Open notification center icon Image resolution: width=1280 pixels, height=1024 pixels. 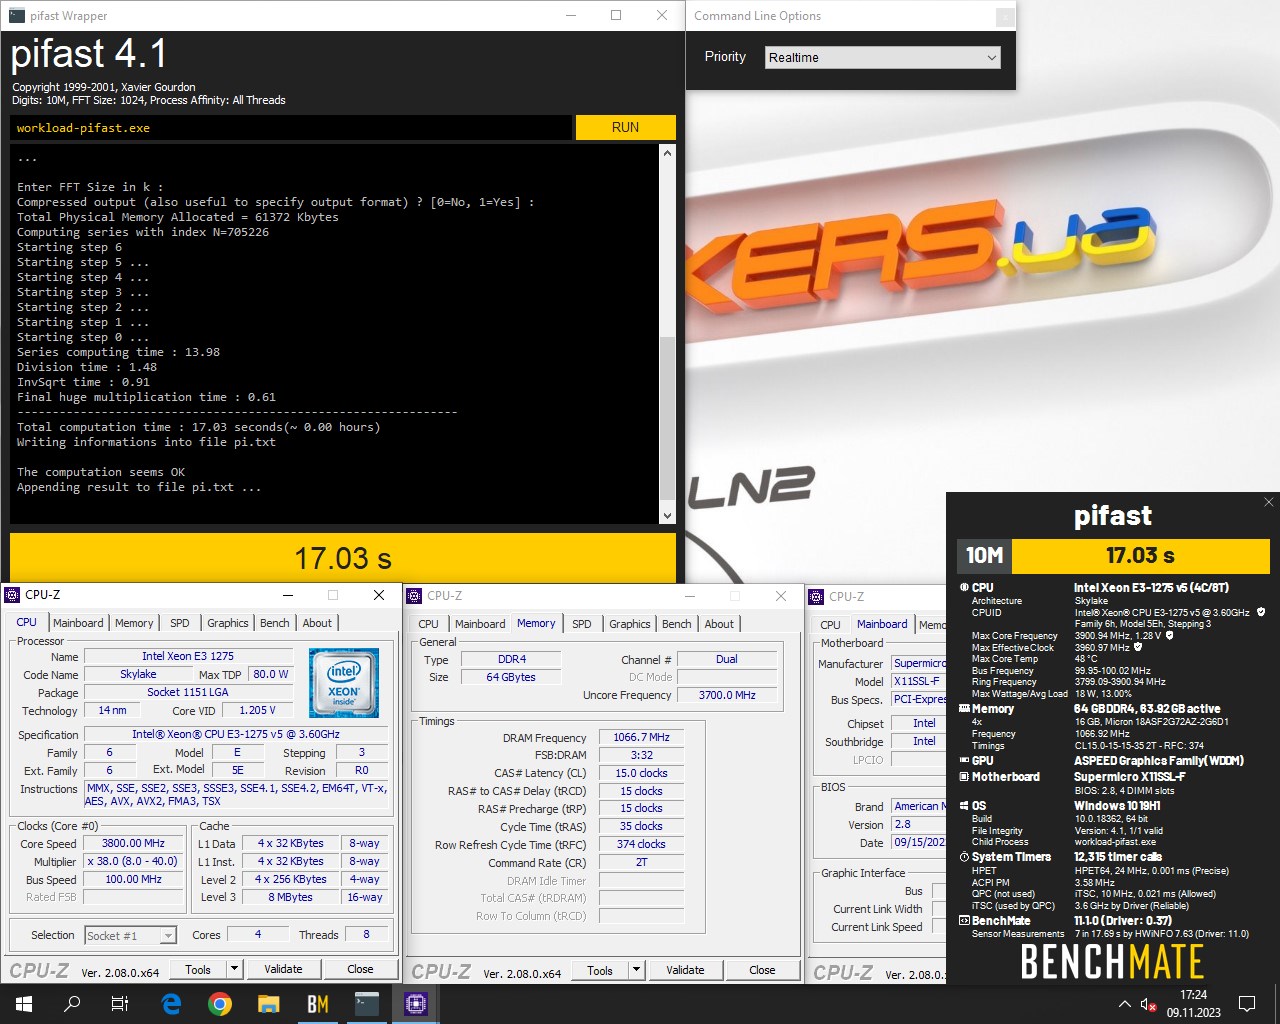[x=1247, y=1004]
